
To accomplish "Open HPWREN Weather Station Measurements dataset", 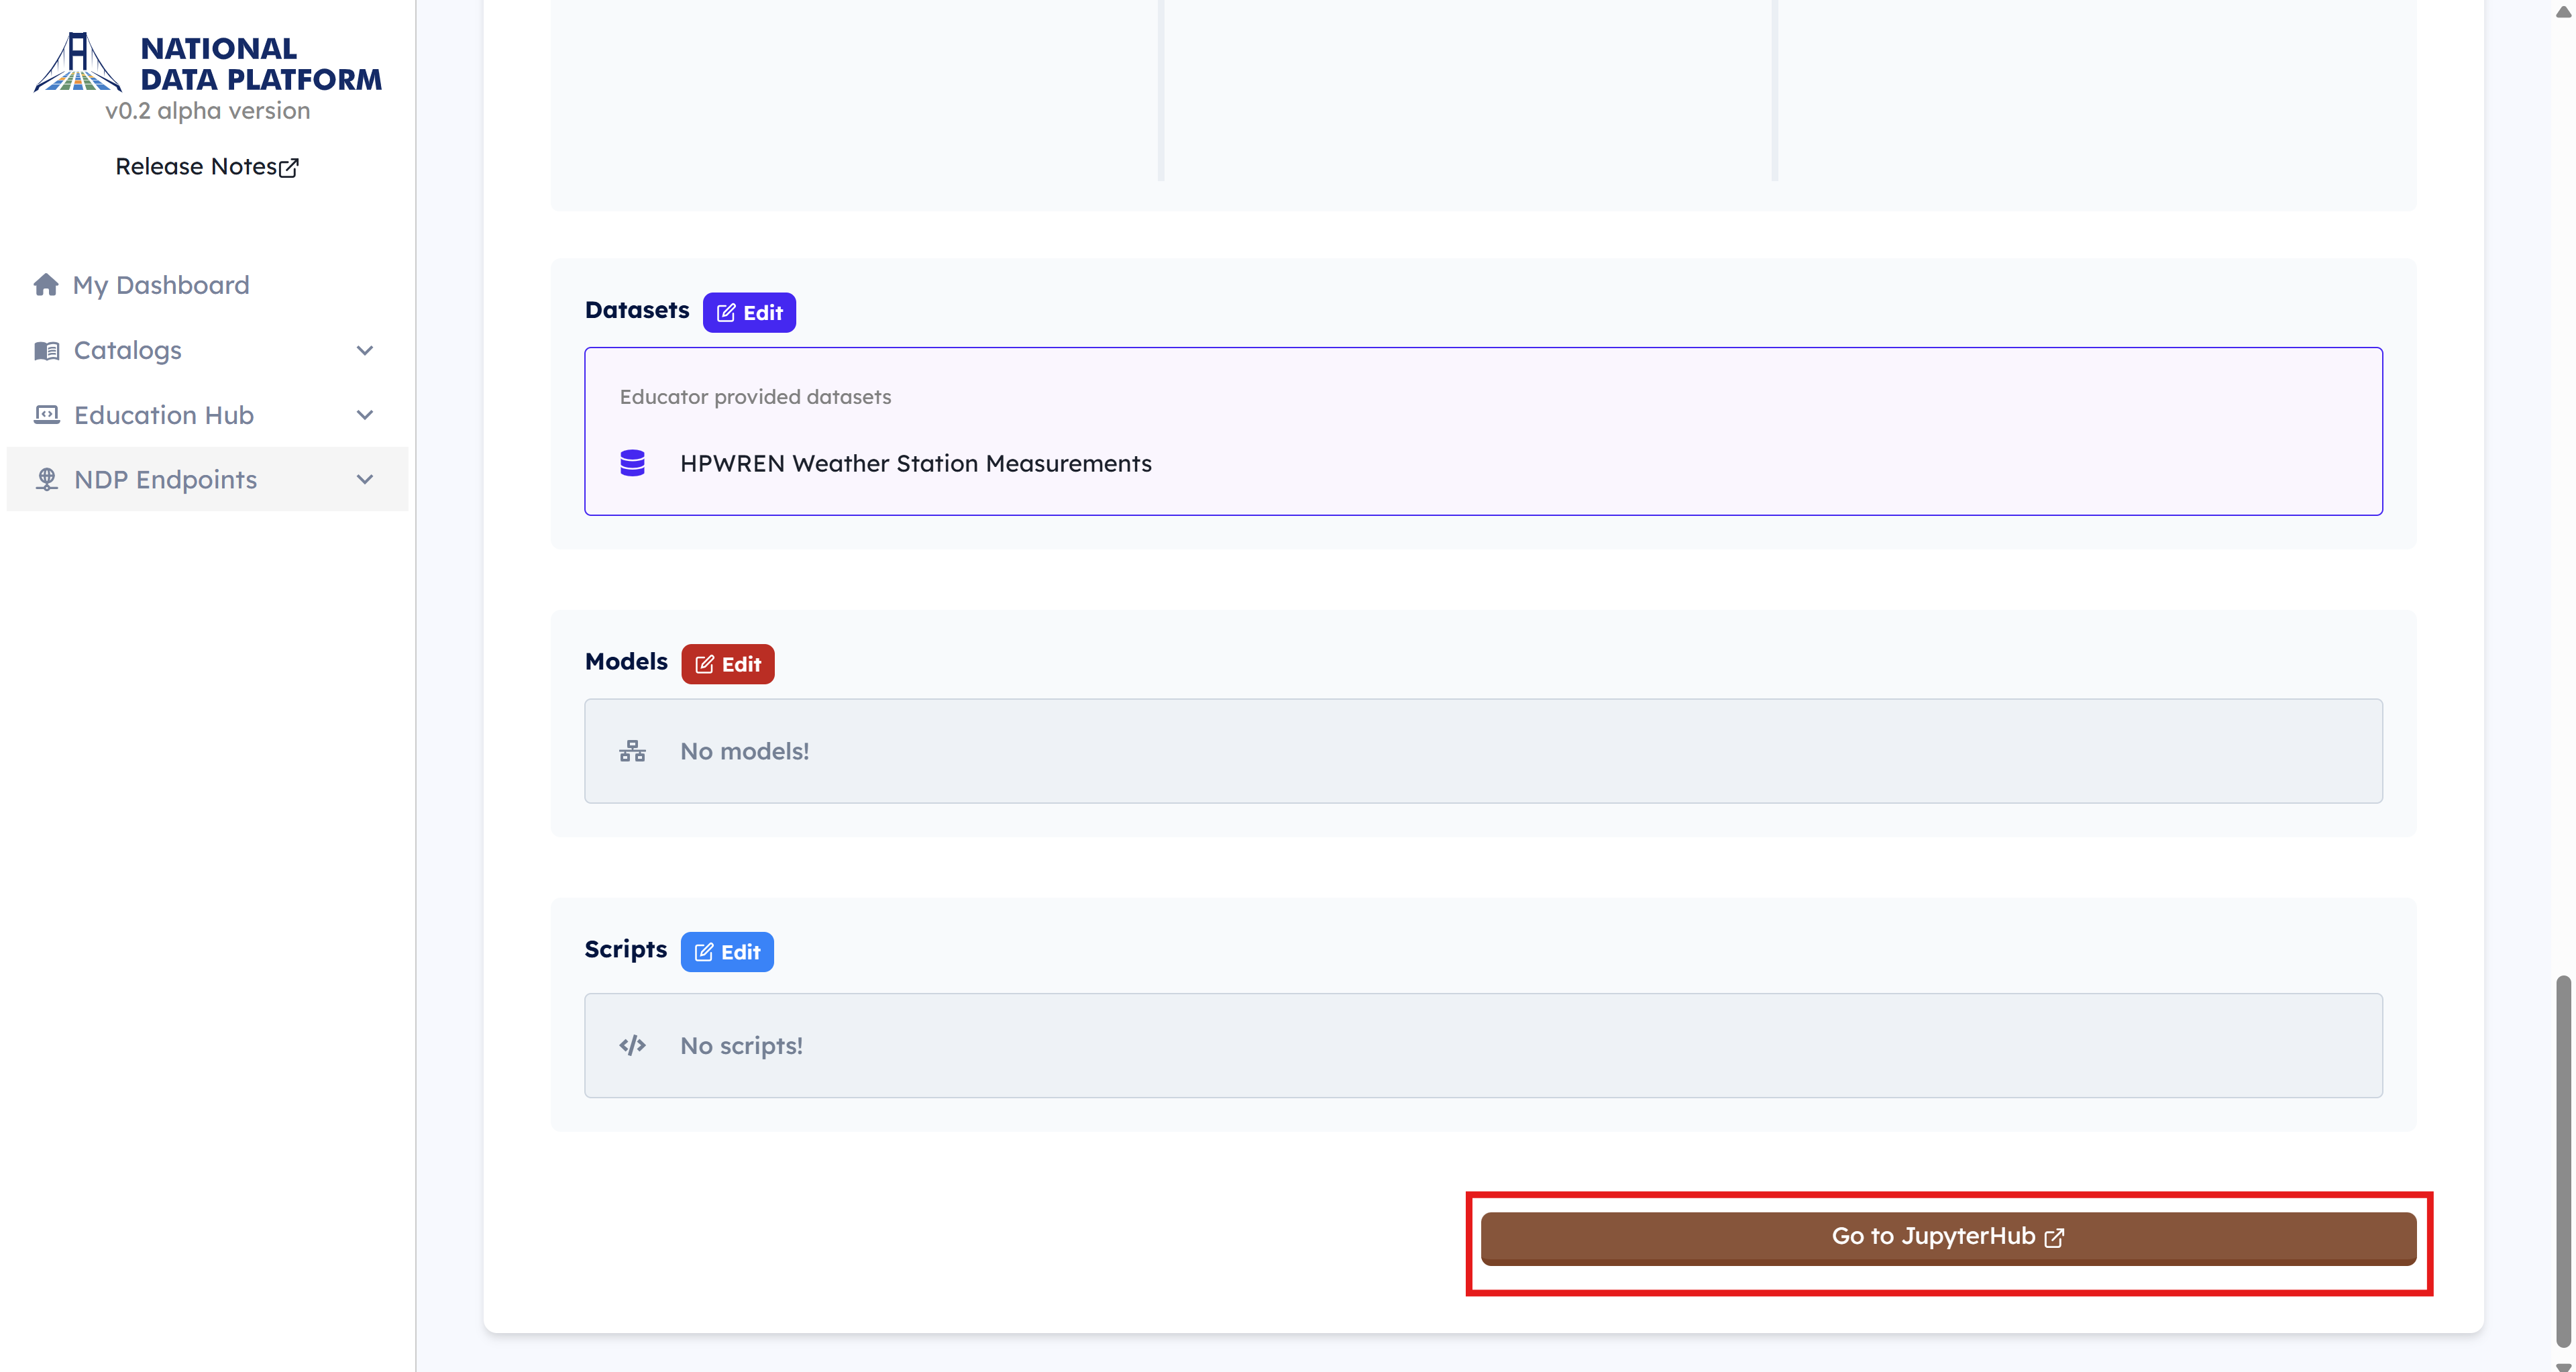I will pyautogui.click(x=915, y=463).
